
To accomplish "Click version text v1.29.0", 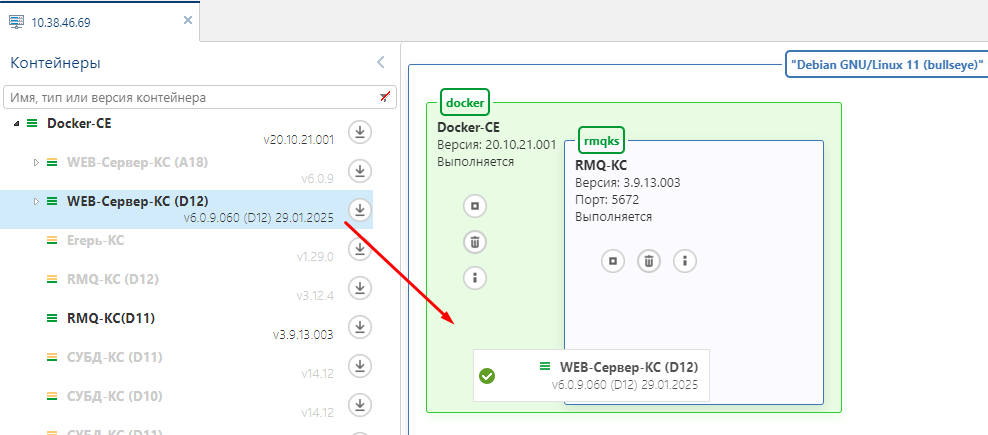I will 316,257.
